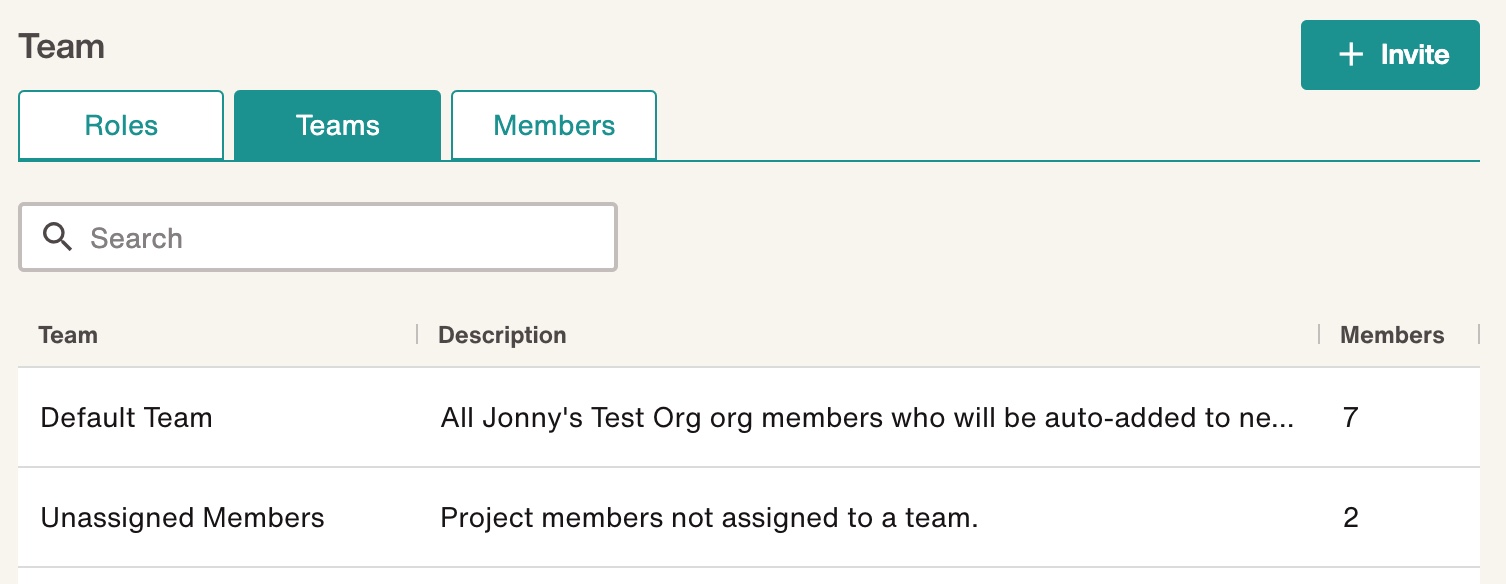Switch to the Roles tab

tap(120, 125)
